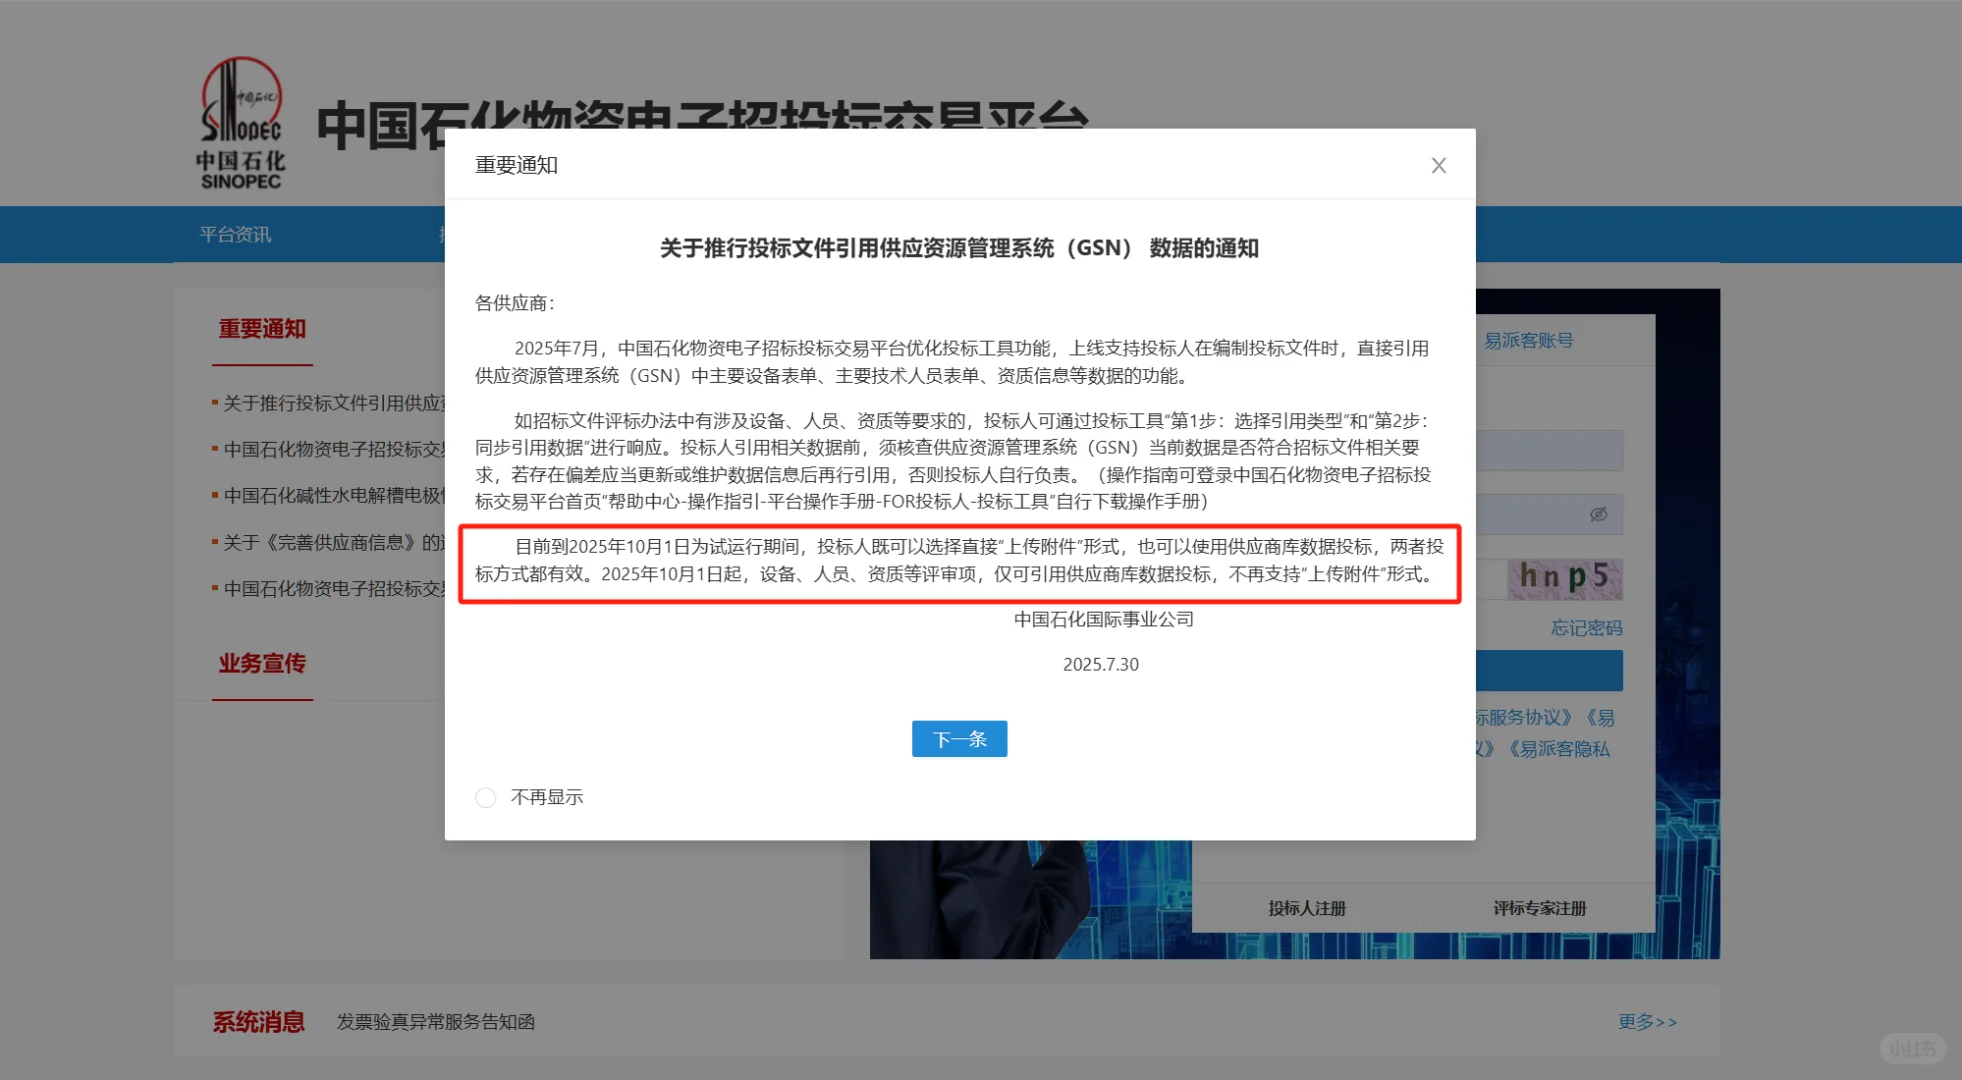Click 评标专家注册 to register as expert
This screenshot has width=1962, height=1080.
[x=1536, y=907]
